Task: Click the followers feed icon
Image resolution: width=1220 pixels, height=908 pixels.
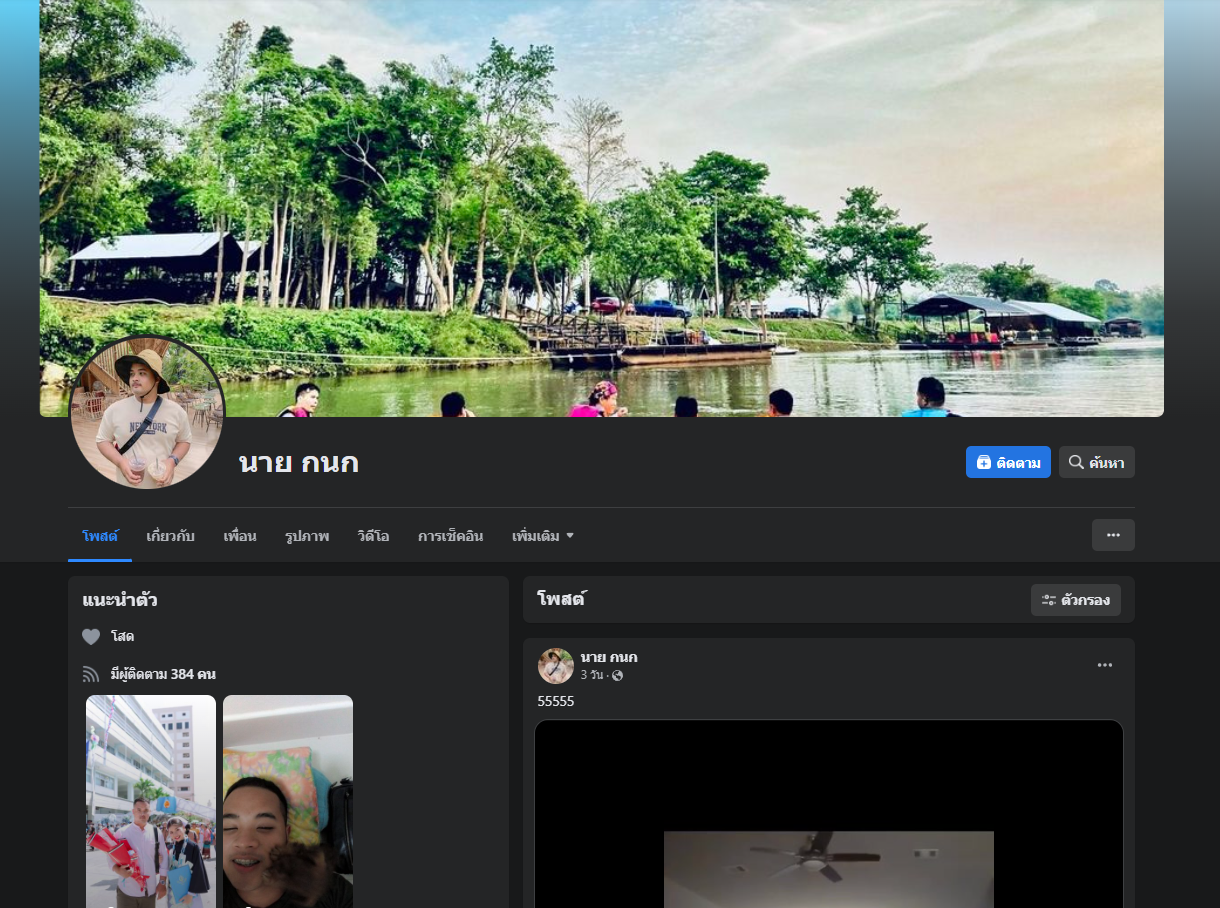Action: click(91, 674)
